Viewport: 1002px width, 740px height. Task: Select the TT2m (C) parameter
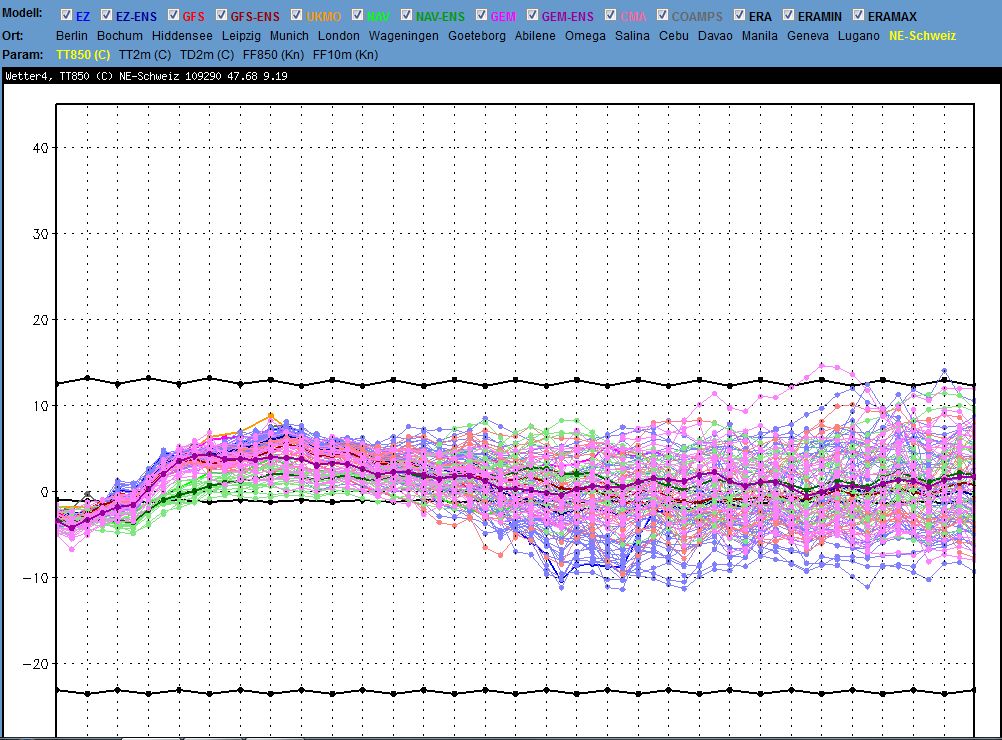pos(144,54)
